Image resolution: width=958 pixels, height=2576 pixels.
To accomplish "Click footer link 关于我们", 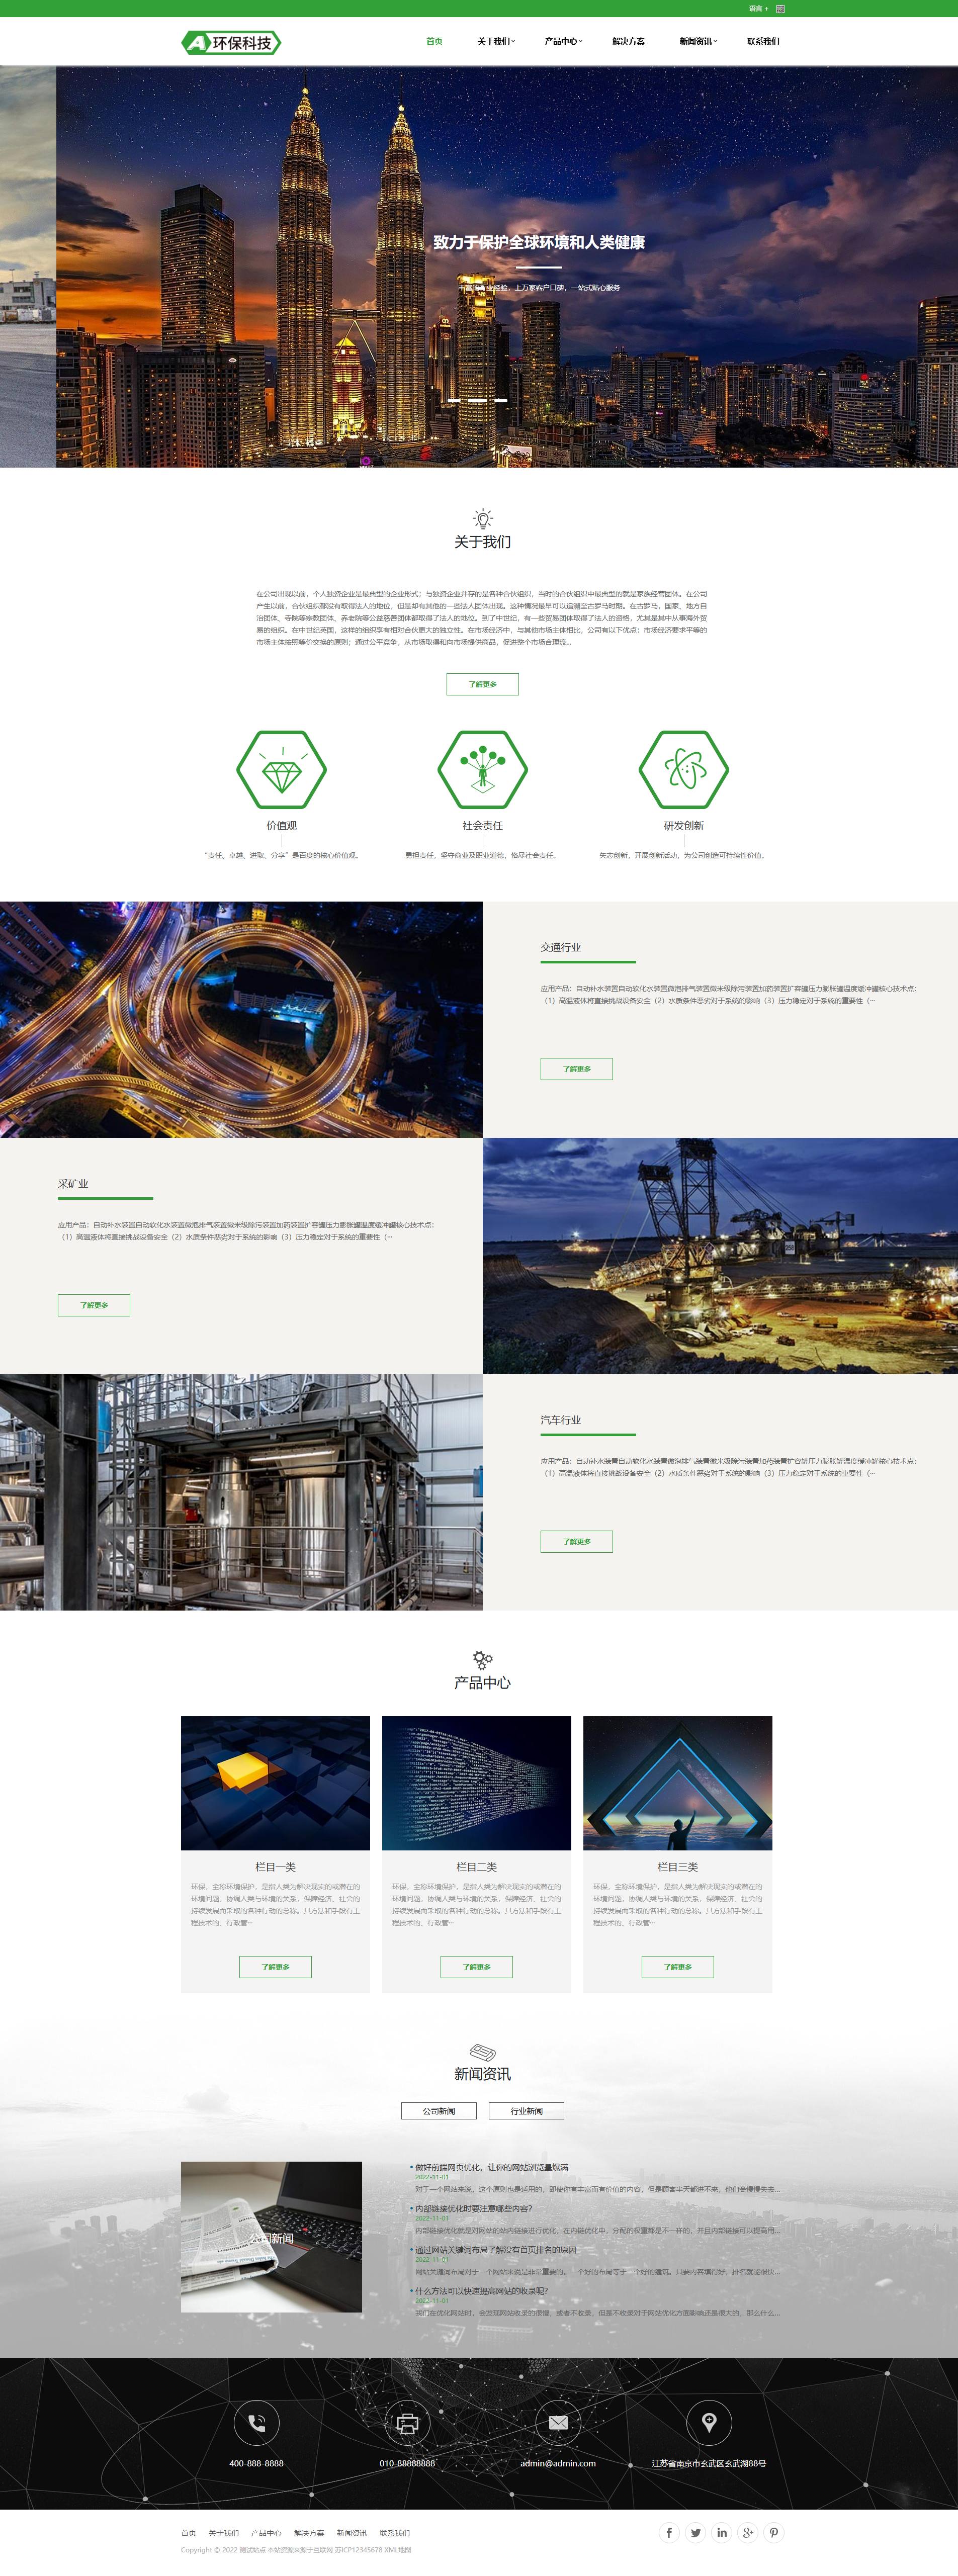I will [x=224, y=2533].
